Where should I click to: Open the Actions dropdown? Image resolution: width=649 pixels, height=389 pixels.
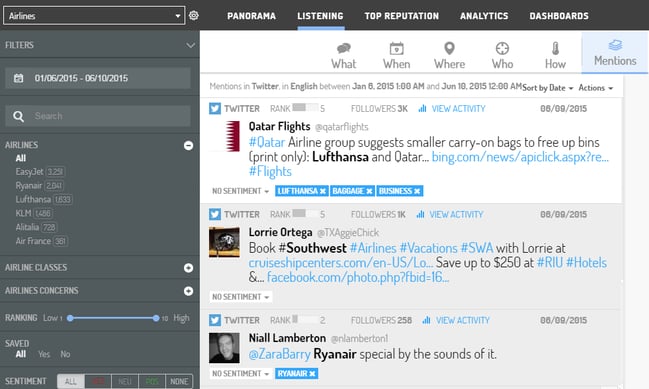coord(596,88)
